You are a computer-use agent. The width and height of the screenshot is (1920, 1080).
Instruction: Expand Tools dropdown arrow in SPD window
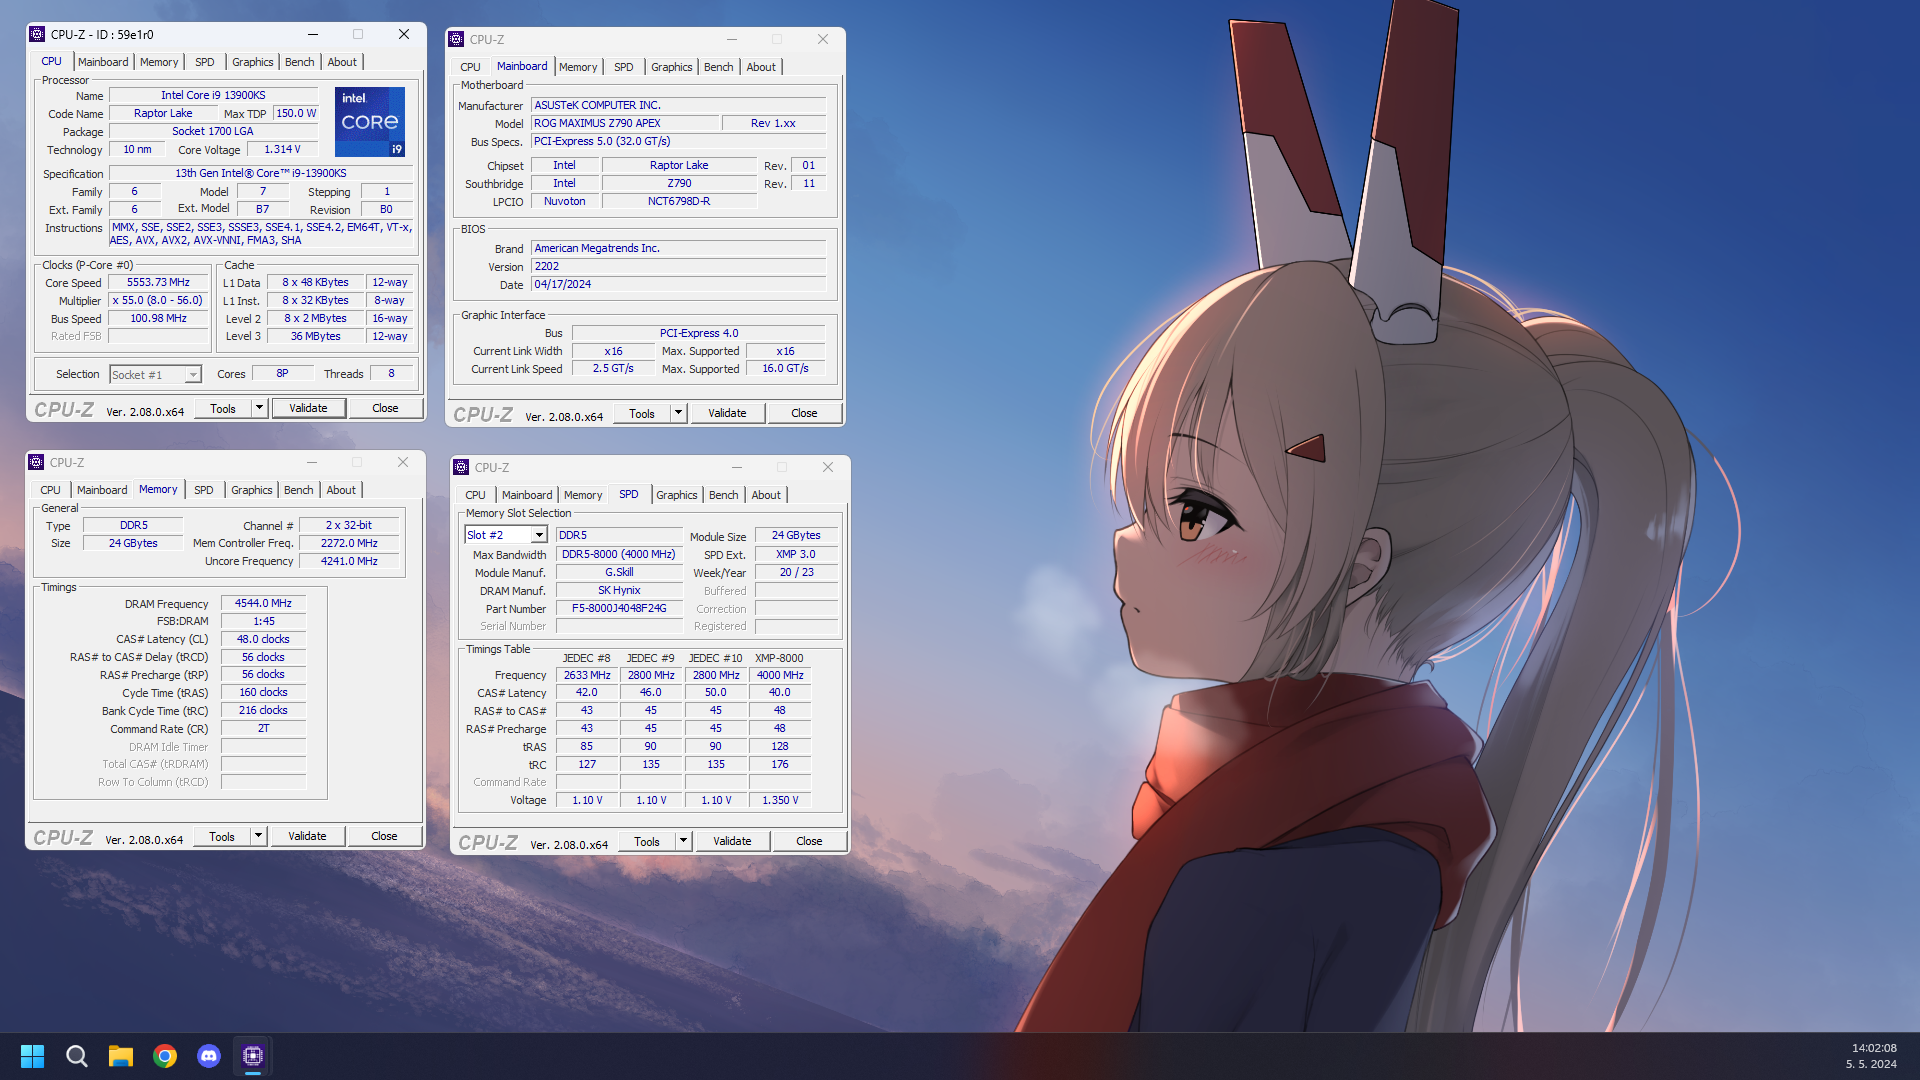pyautogui.click(x=683, y=841)
